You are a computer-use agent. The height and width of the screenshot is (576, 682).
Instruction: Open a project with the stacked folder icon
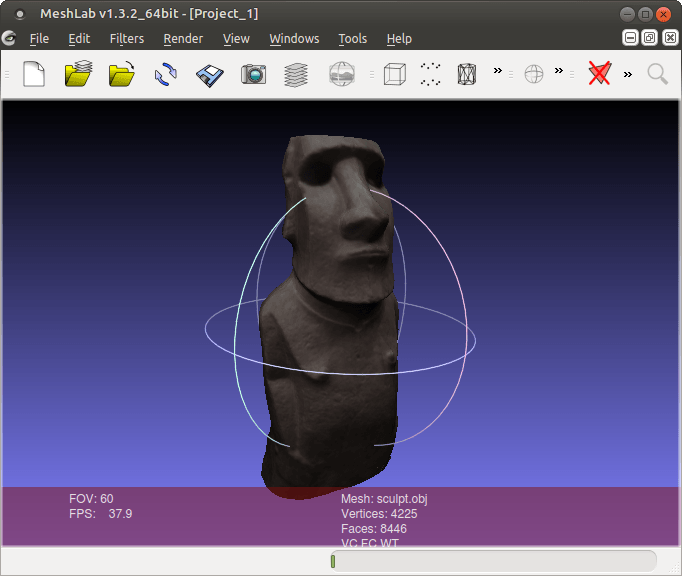[x=79, y=74]
